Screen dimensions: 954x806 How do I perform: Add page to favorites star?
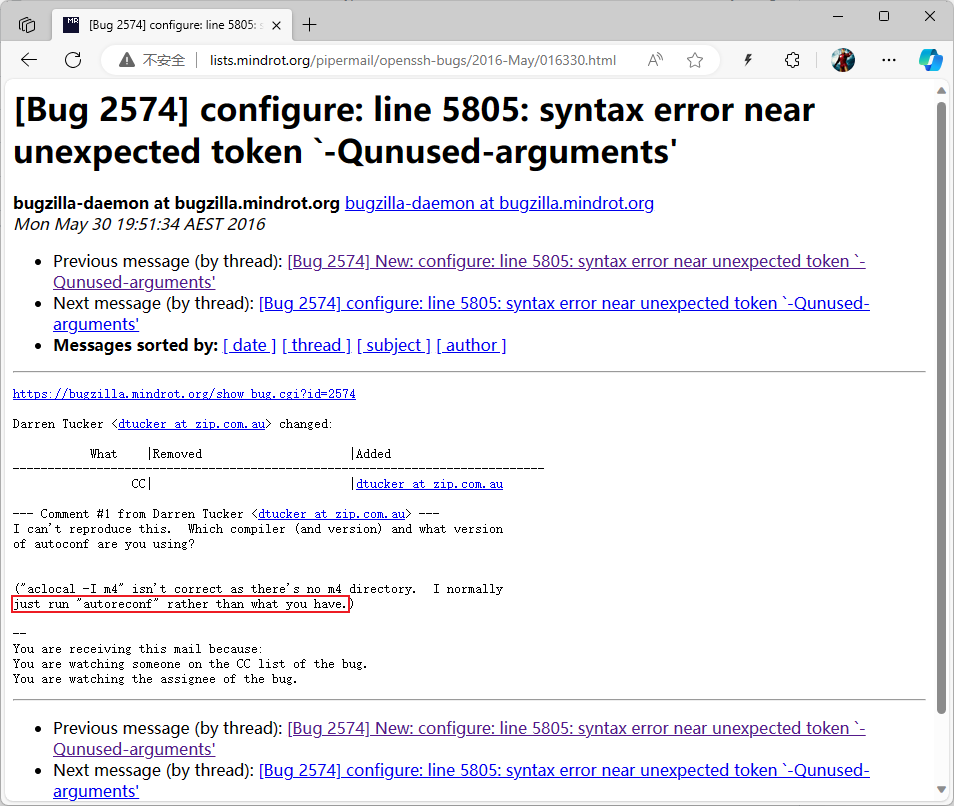pyautogui.click(x=695, y=60)
